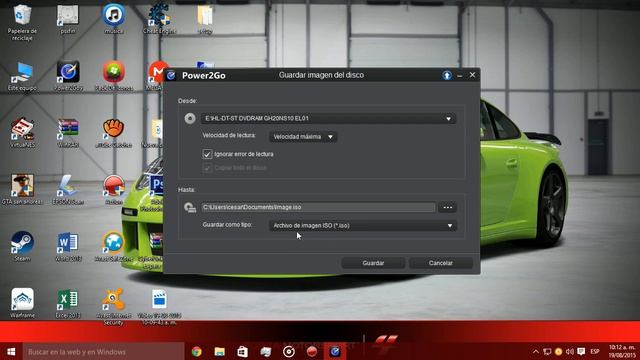Click the red record app on the taskbar
This screenshot has height=360, width=640.
tap(312, 351)
